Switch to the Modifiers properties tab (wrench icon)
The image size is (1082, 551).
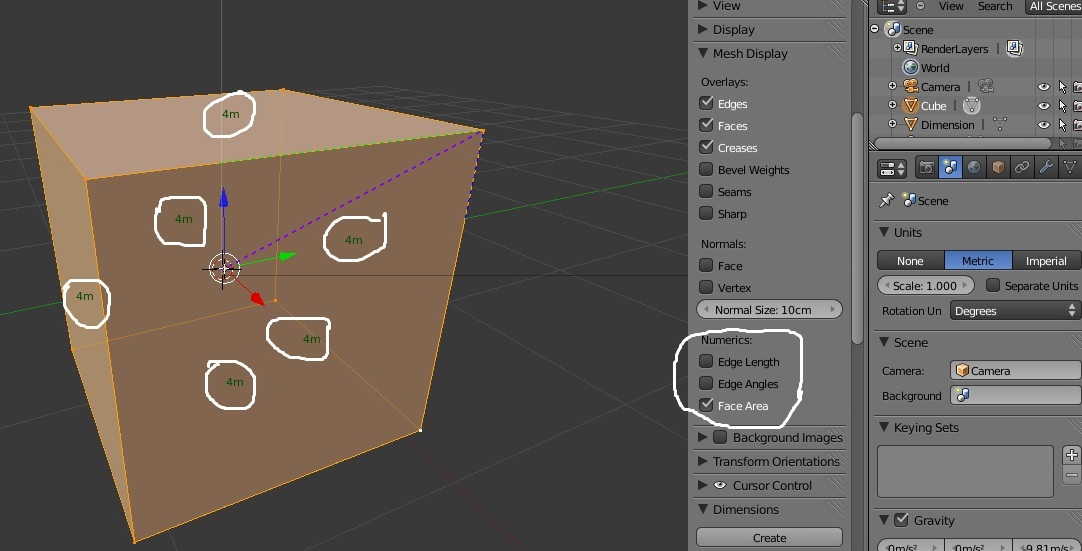click(x=1046, y=167)
